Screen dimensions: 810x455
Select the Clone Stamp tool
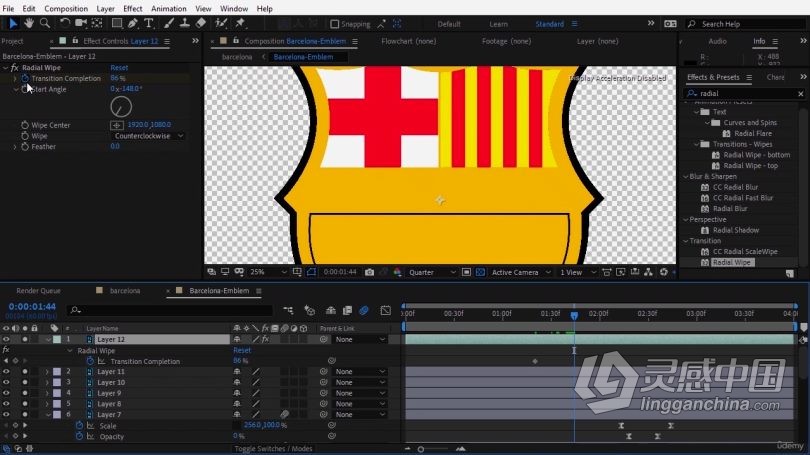(184, 23)
